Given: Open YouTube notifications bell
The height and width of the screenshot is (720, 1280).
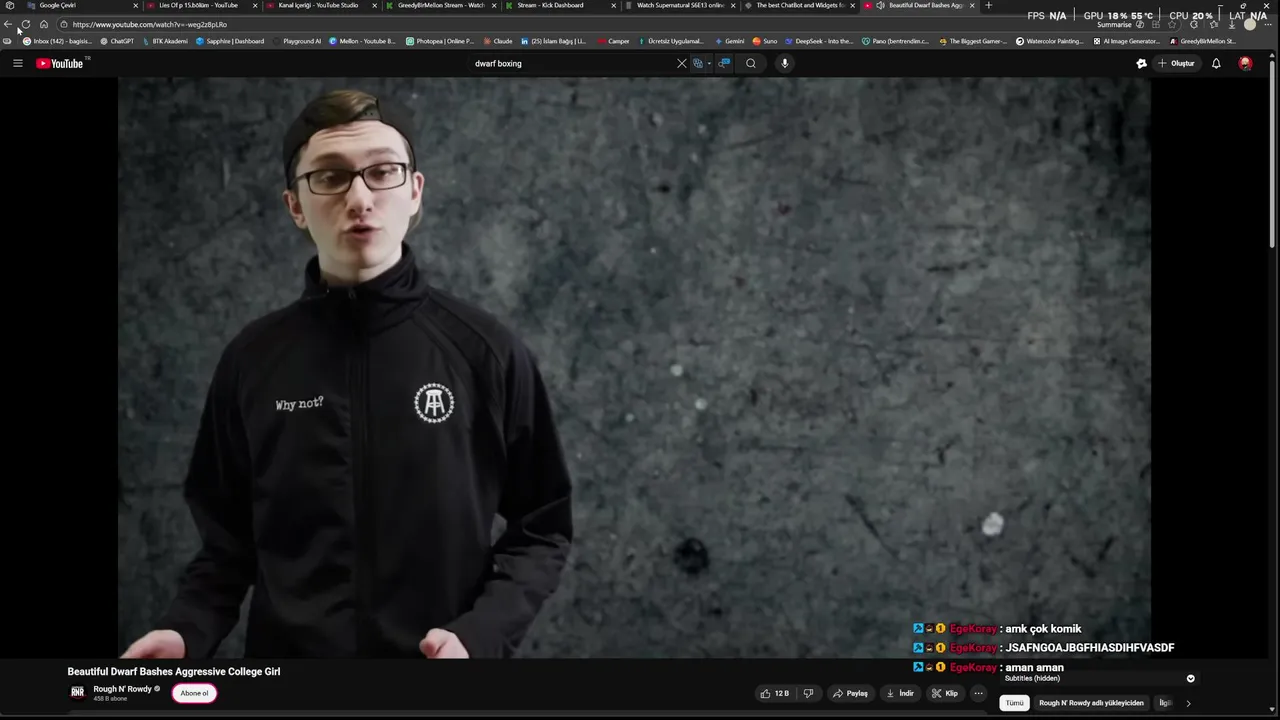Looking at the screenshot, I should 1216,63.
